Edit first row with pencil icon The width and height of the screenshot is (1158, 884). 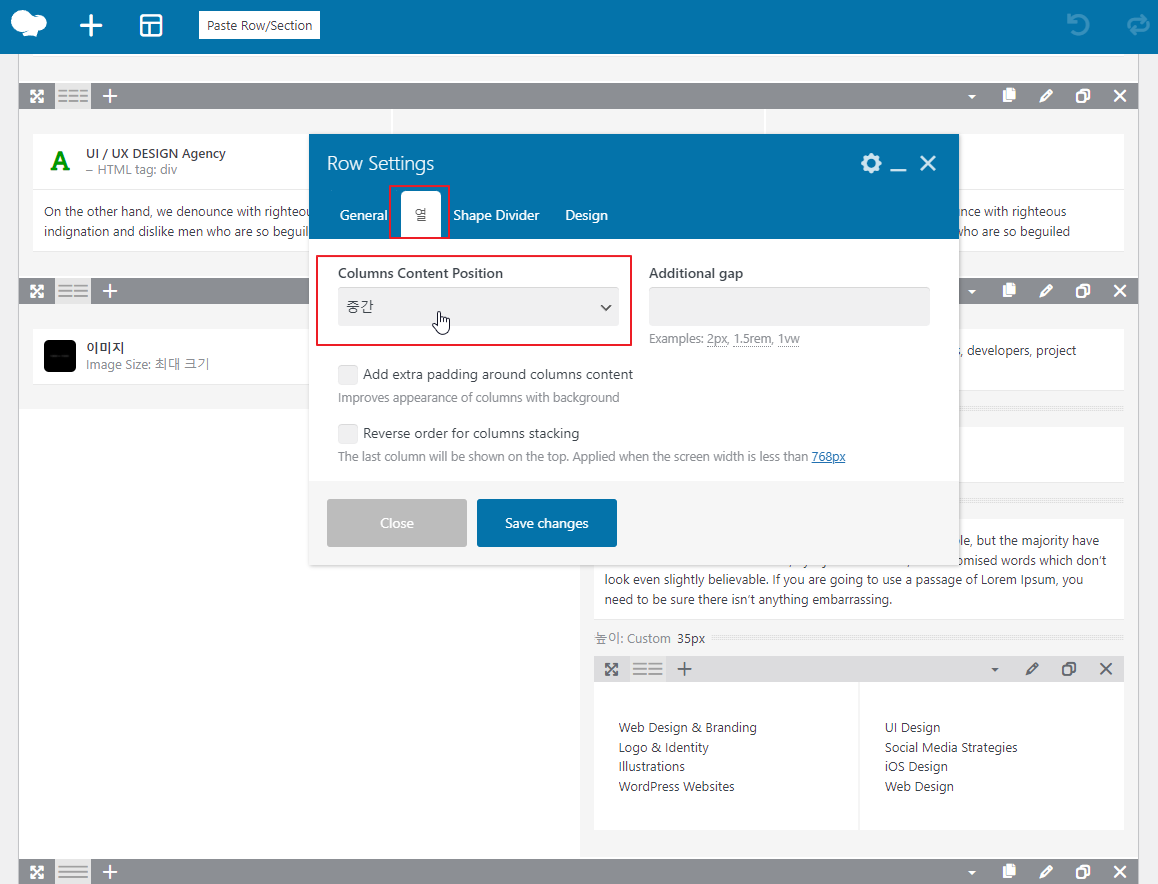[x=1046, y=96]
